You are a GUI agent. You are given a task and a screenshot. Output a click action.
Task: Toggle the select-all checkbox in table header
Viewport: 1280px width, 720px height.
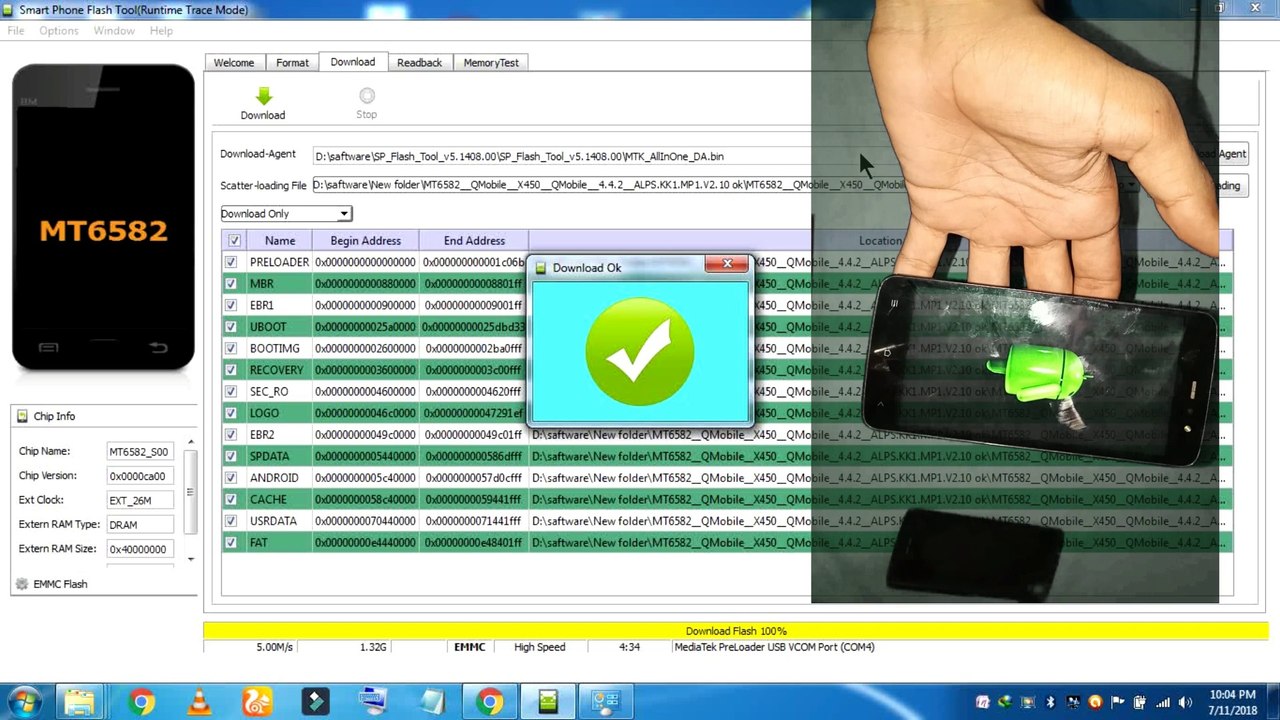[x=234, y=240]
